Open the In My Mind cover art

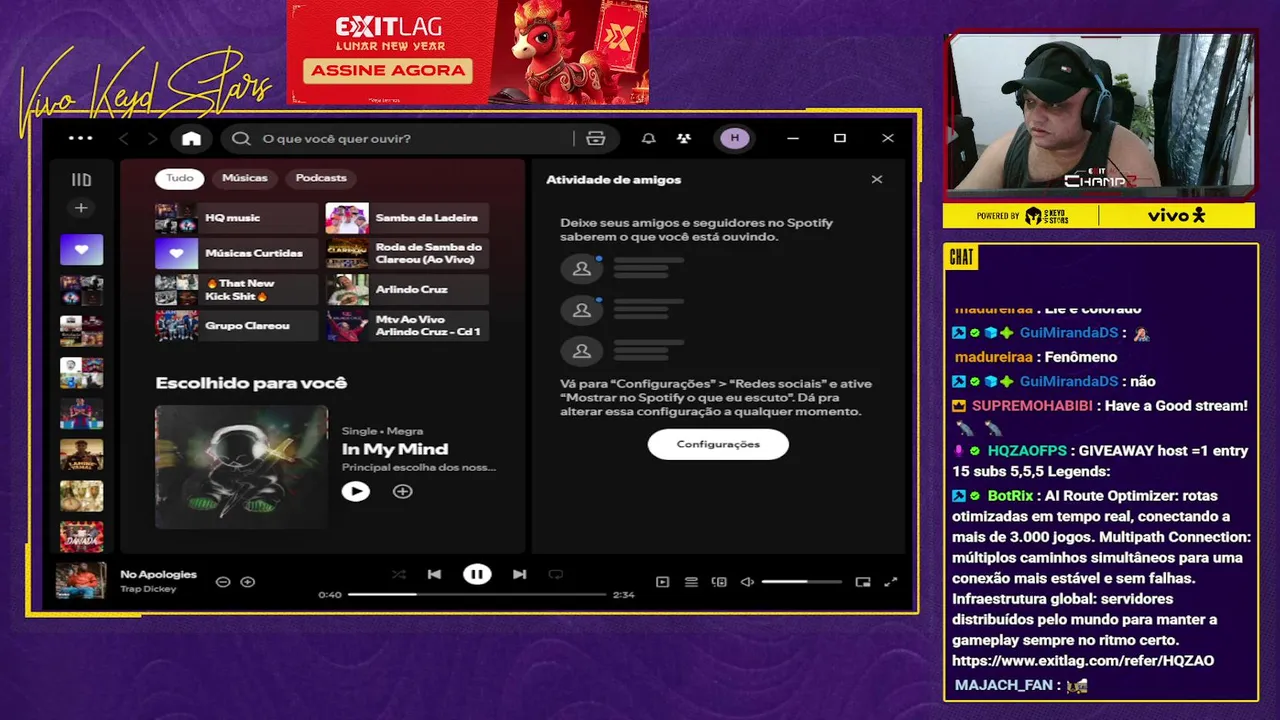[x=241, y=466]
